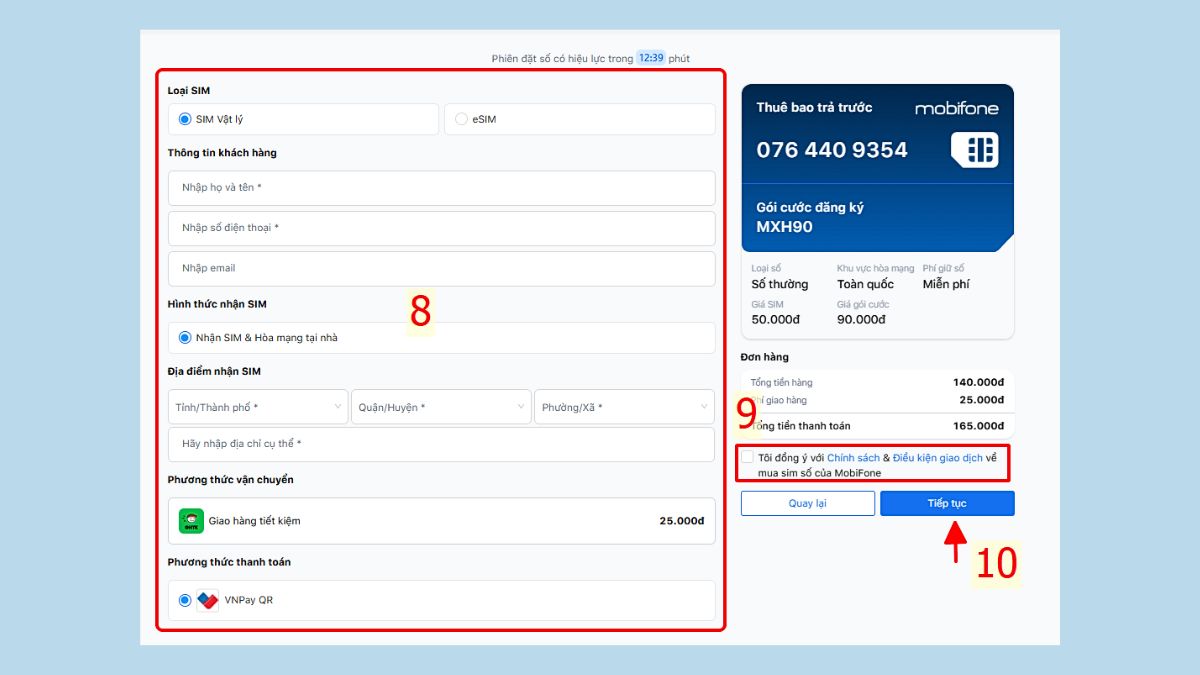Click the Hình thức nhận SIM heading

pos(217,304)
